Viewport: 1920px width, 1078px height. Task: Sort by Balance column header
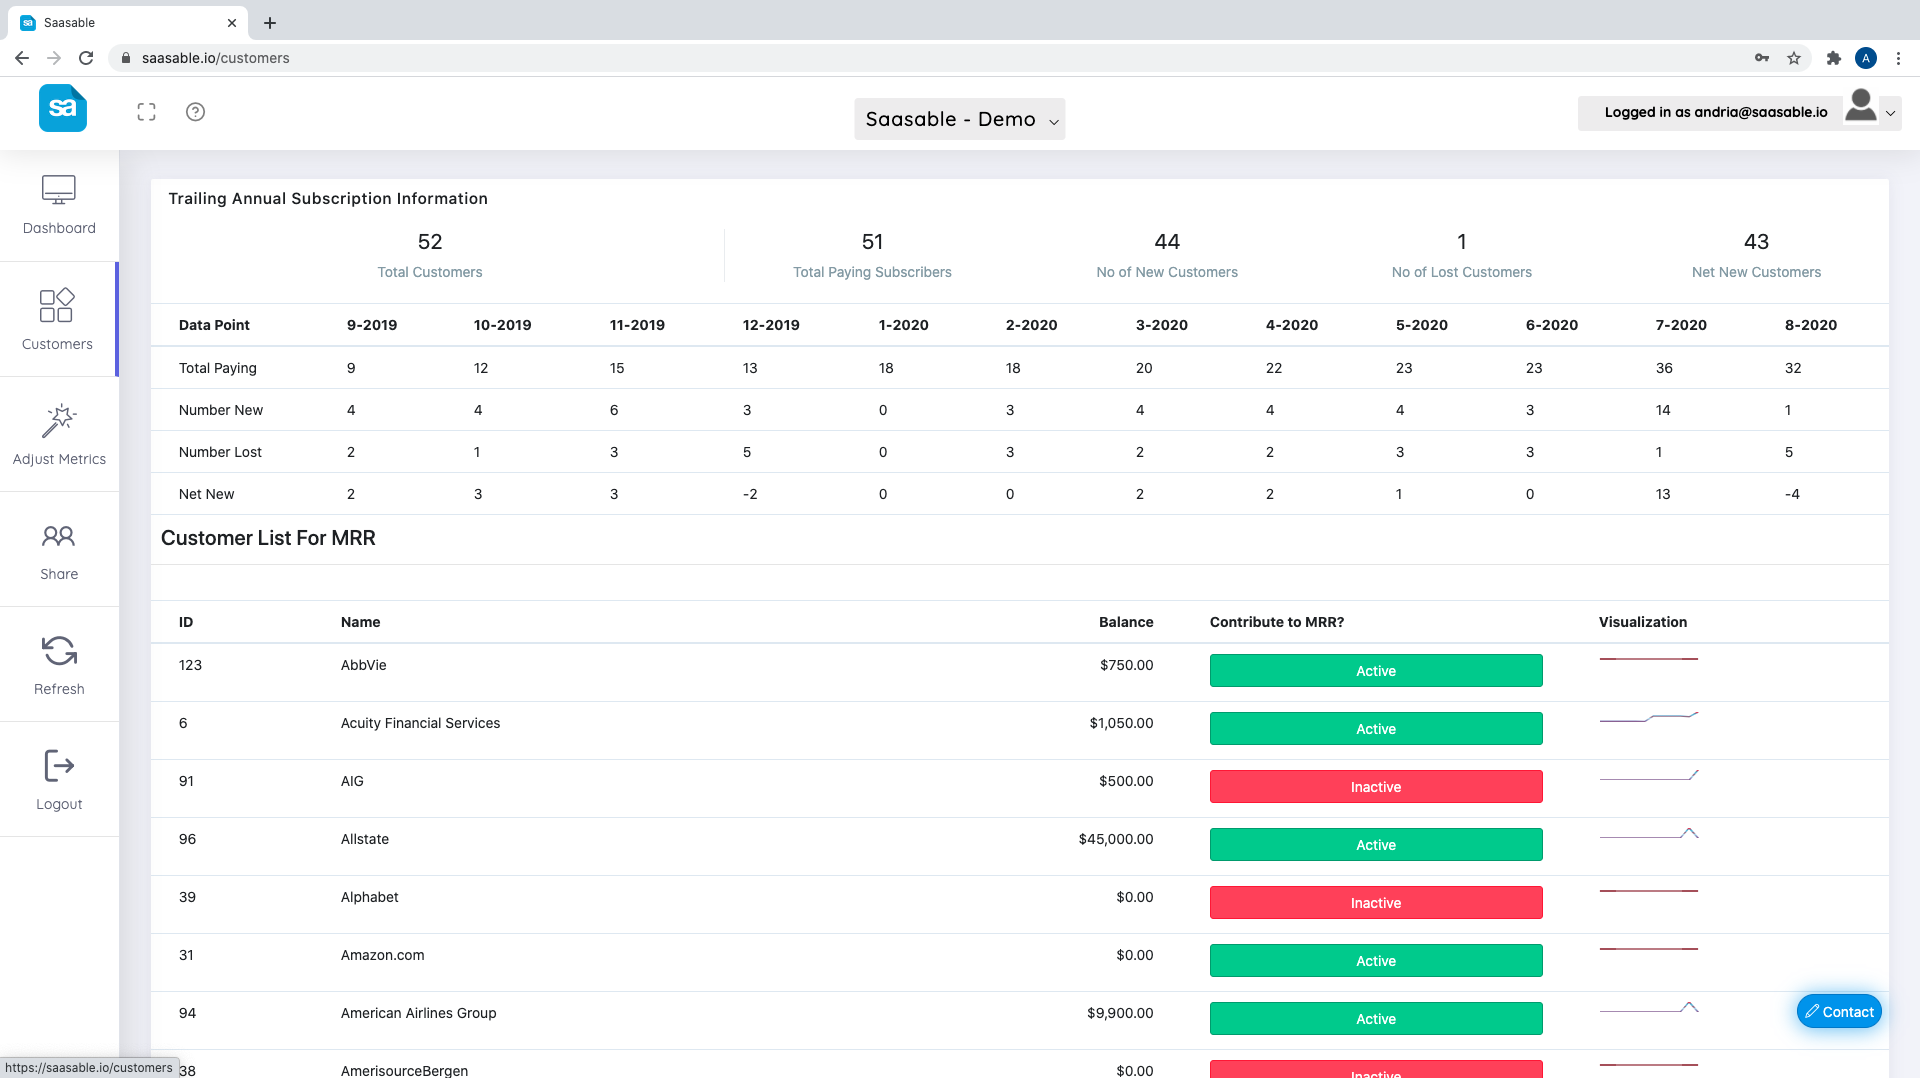click(x=1126, y=622)
